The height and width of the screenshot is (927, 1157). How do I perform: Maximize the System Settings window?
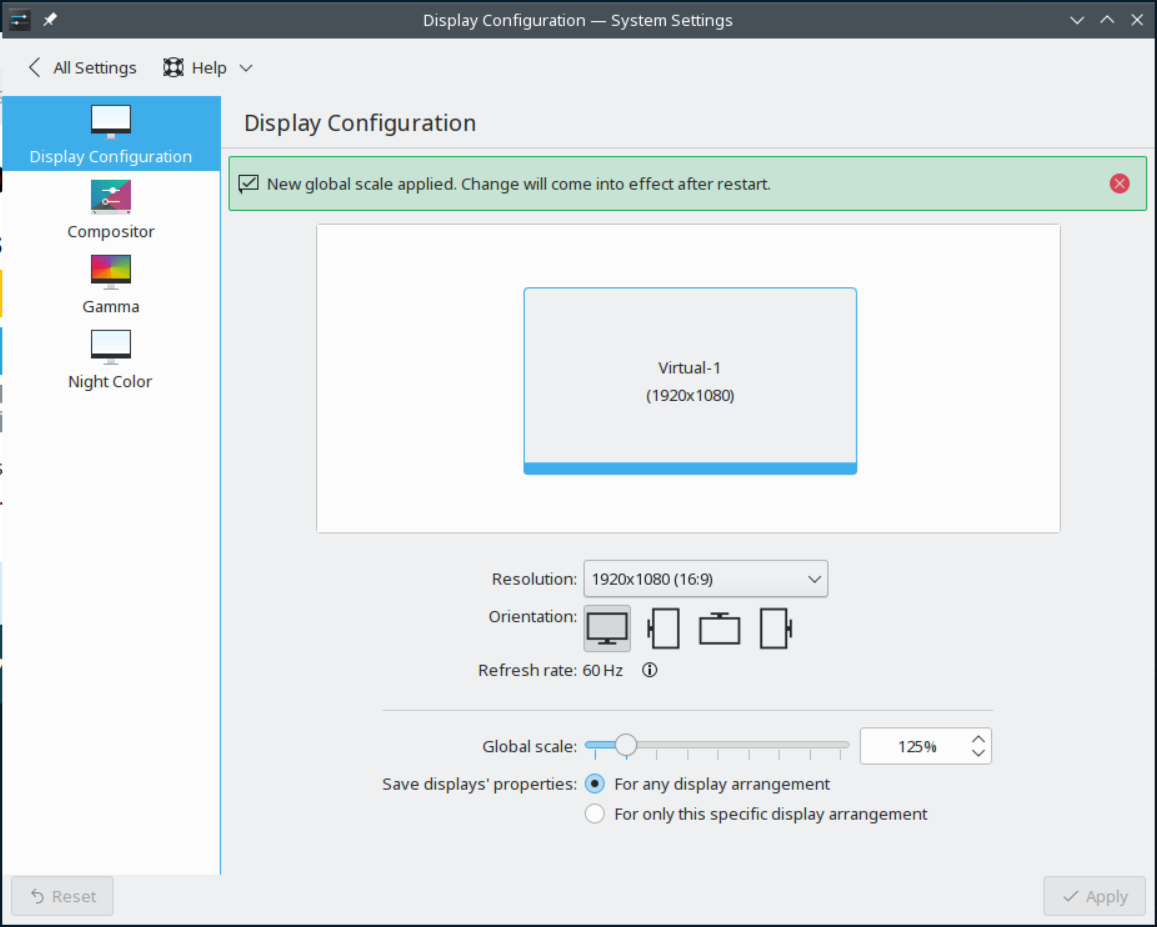pyautogui.click(x=1108, y=20)
